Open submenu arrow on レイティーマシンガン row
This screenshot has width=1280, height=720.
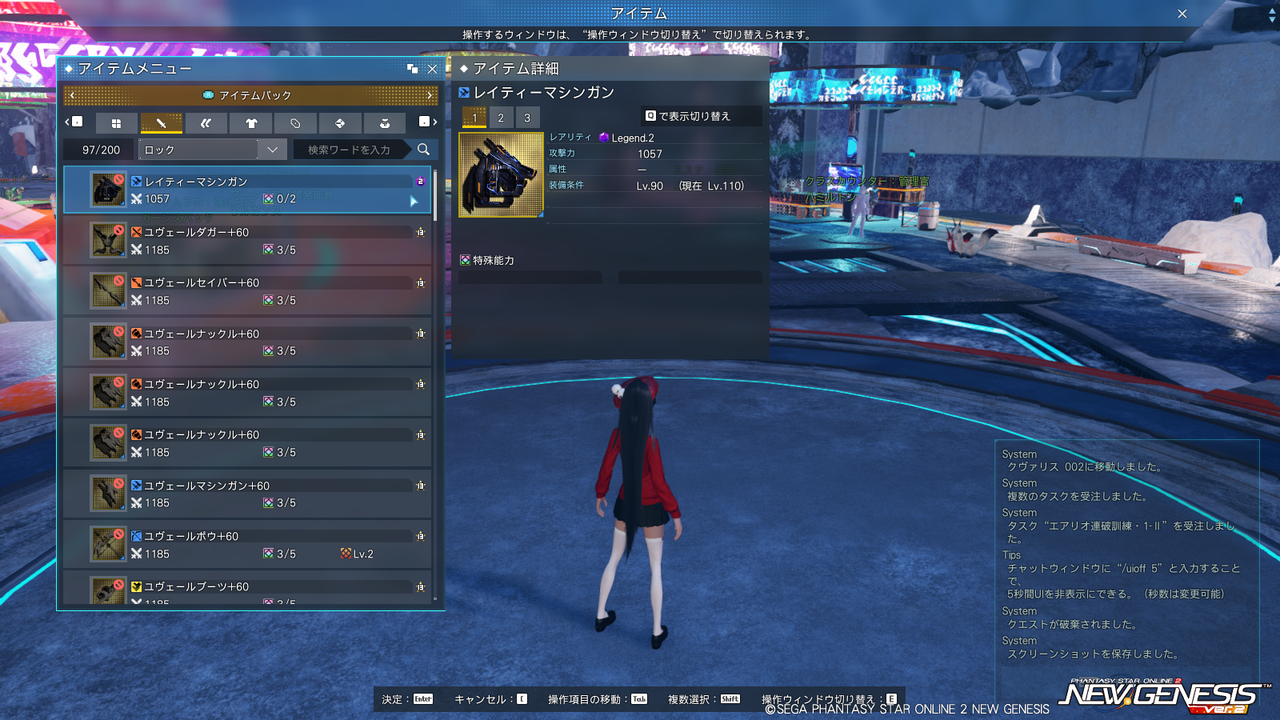(x=413, y=200)
